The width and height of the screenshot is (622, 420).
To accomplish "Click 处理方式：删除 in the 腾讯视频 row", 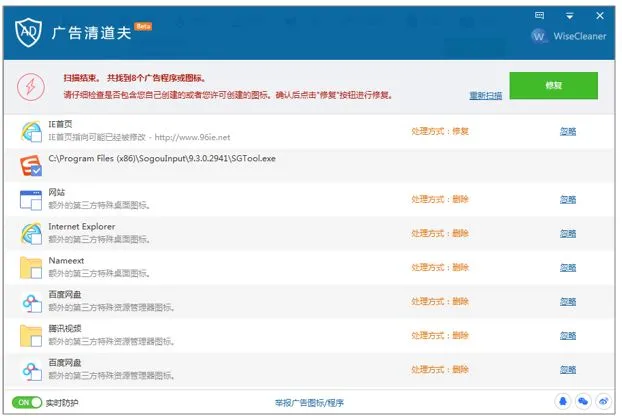I will click(440, 336).
